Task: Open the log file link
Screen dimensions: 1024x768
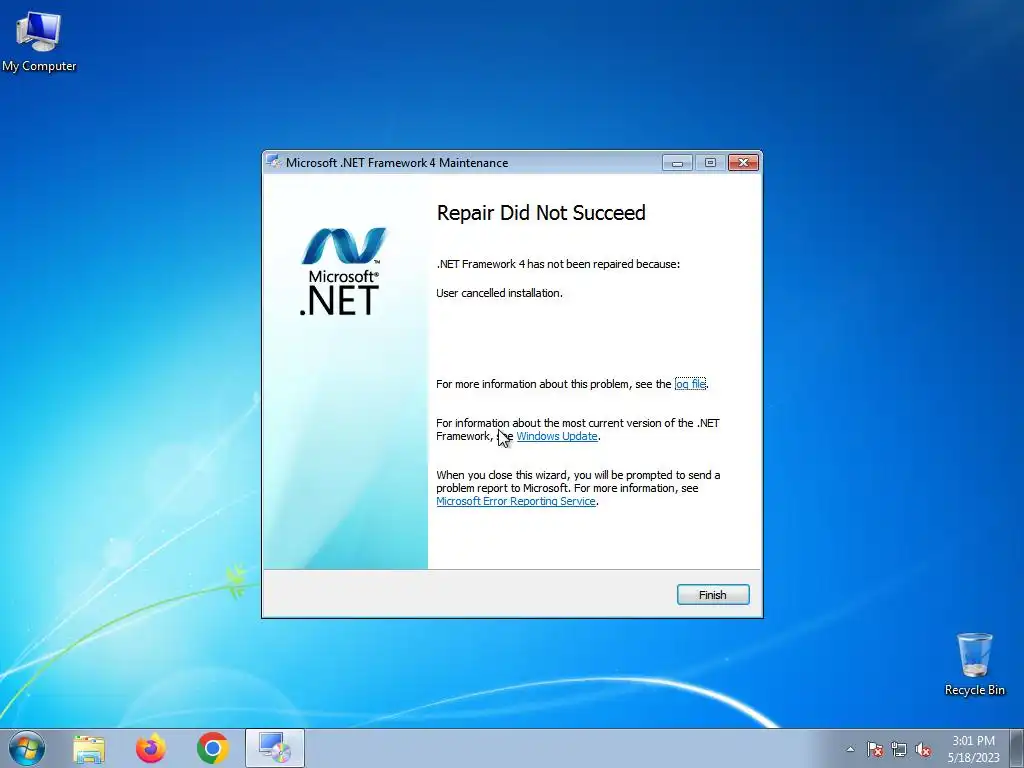Action: 690,384
